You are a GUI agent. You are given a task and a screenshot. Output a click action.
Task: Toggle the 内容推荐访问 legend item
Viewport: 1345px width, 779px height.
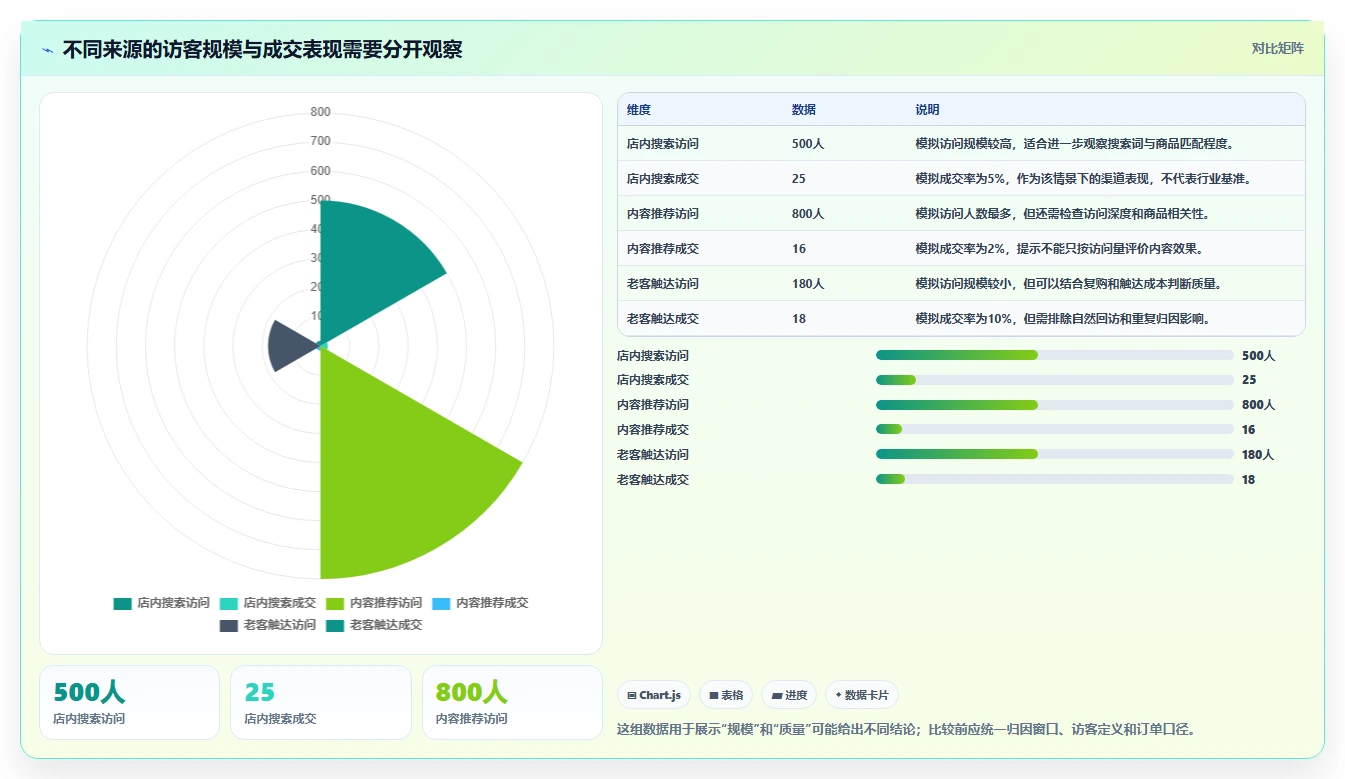point(374,603)
